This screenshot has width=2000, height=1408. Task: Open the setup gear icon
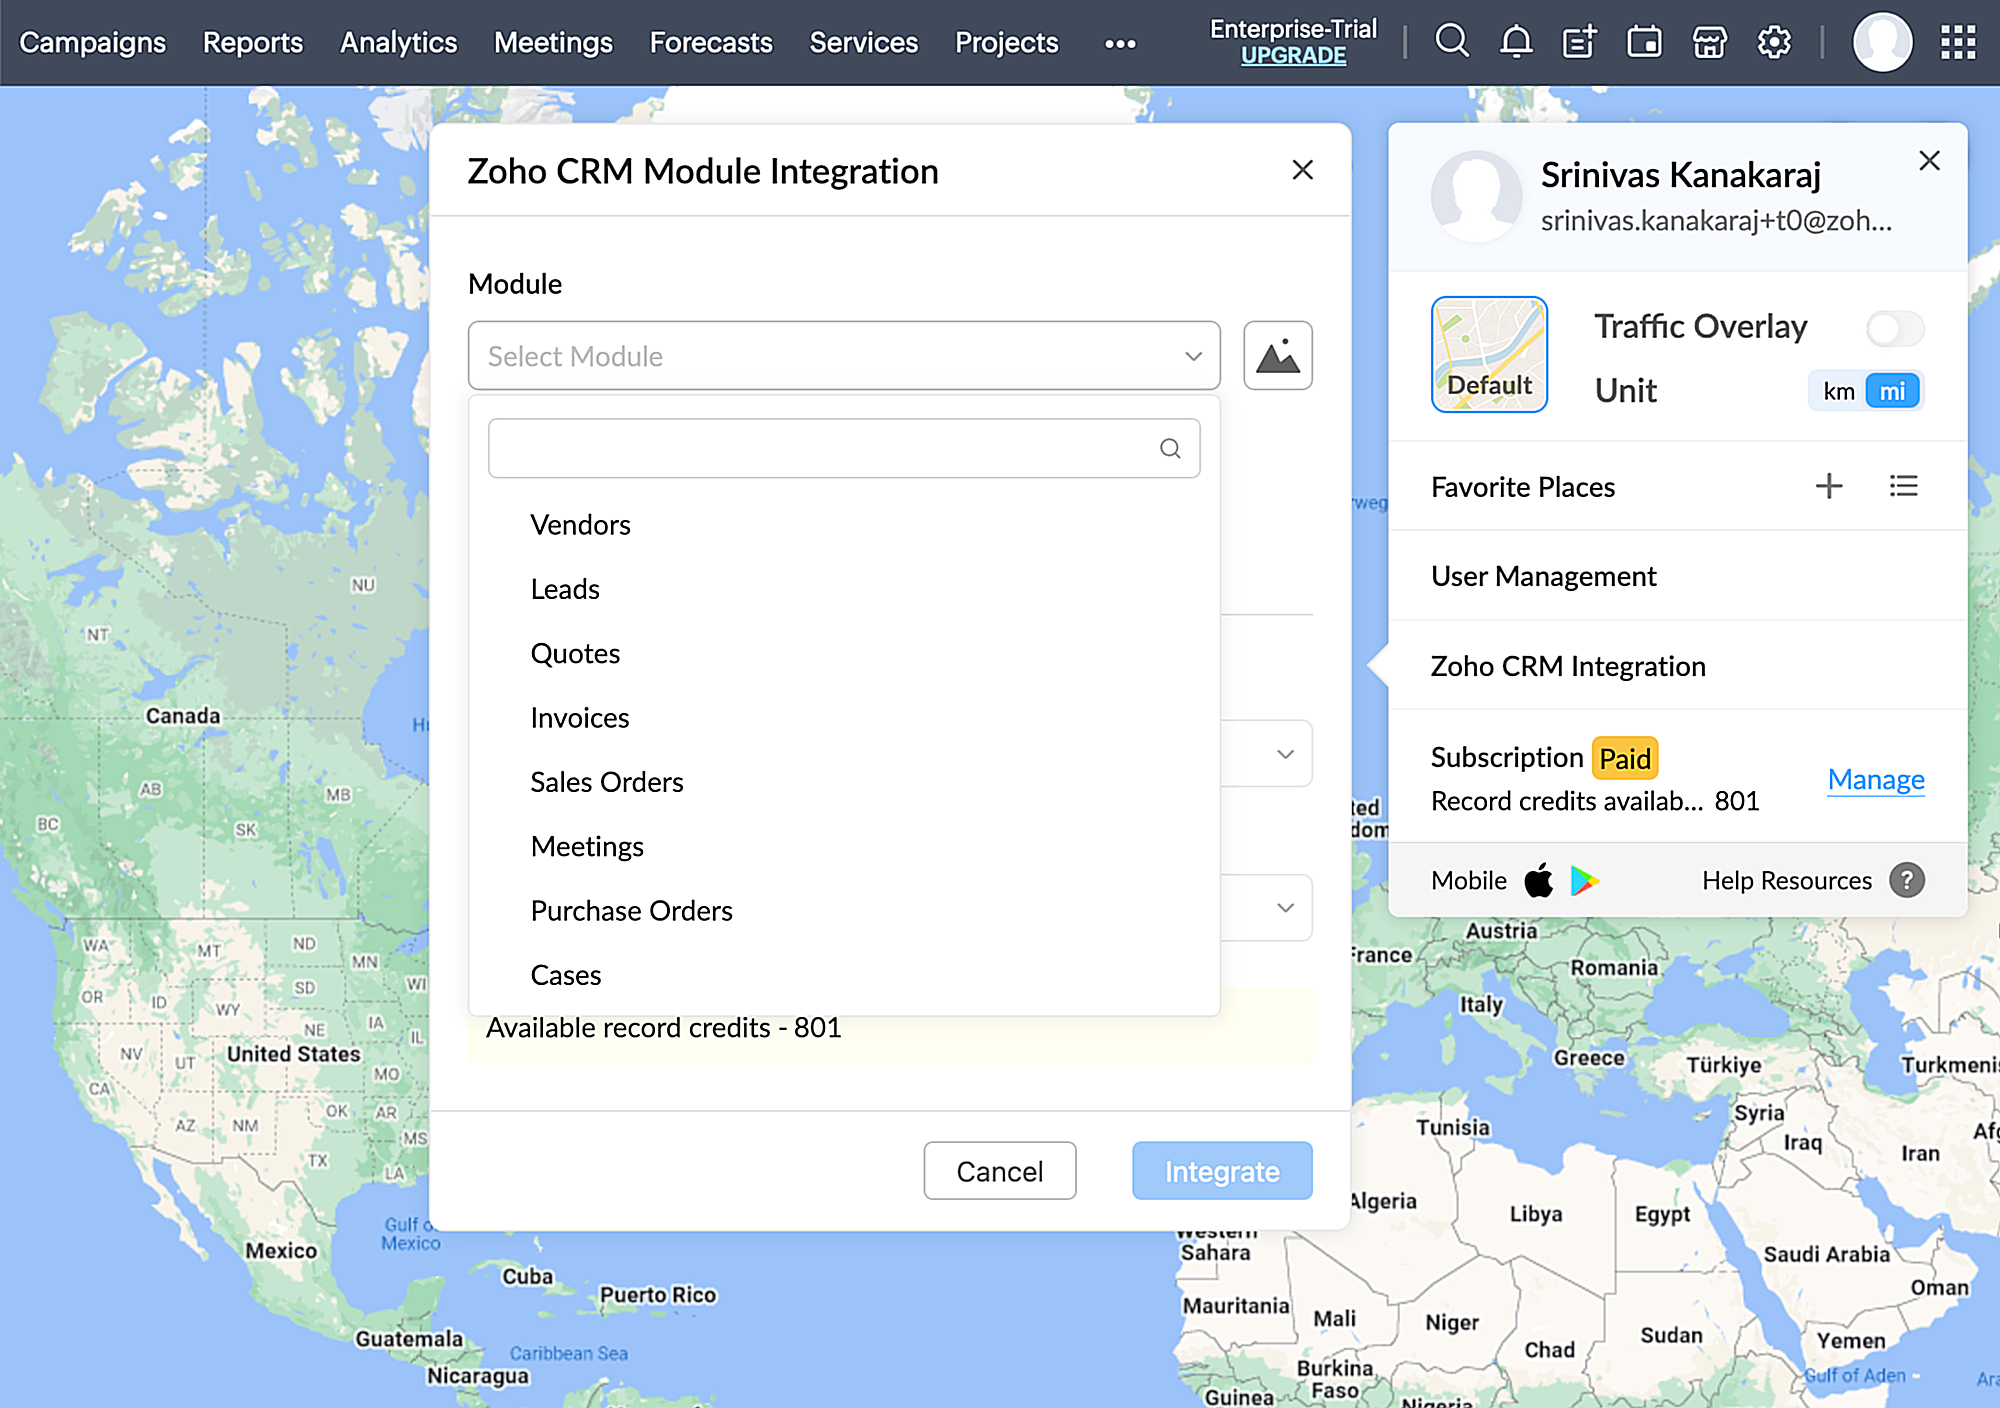(x=1774, y=42)
